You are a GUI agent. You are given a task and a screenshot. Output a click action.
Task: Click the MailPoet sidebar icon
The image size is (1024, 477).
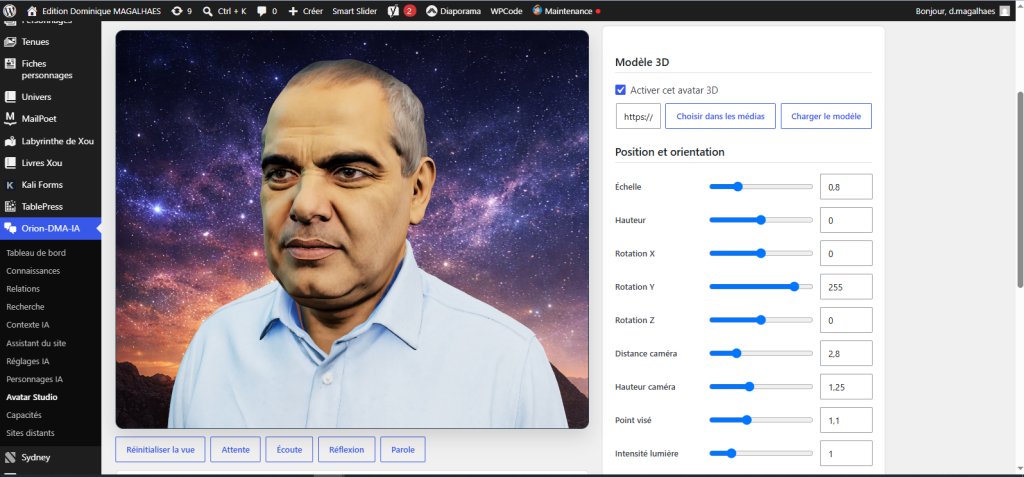tap(10, 119)
